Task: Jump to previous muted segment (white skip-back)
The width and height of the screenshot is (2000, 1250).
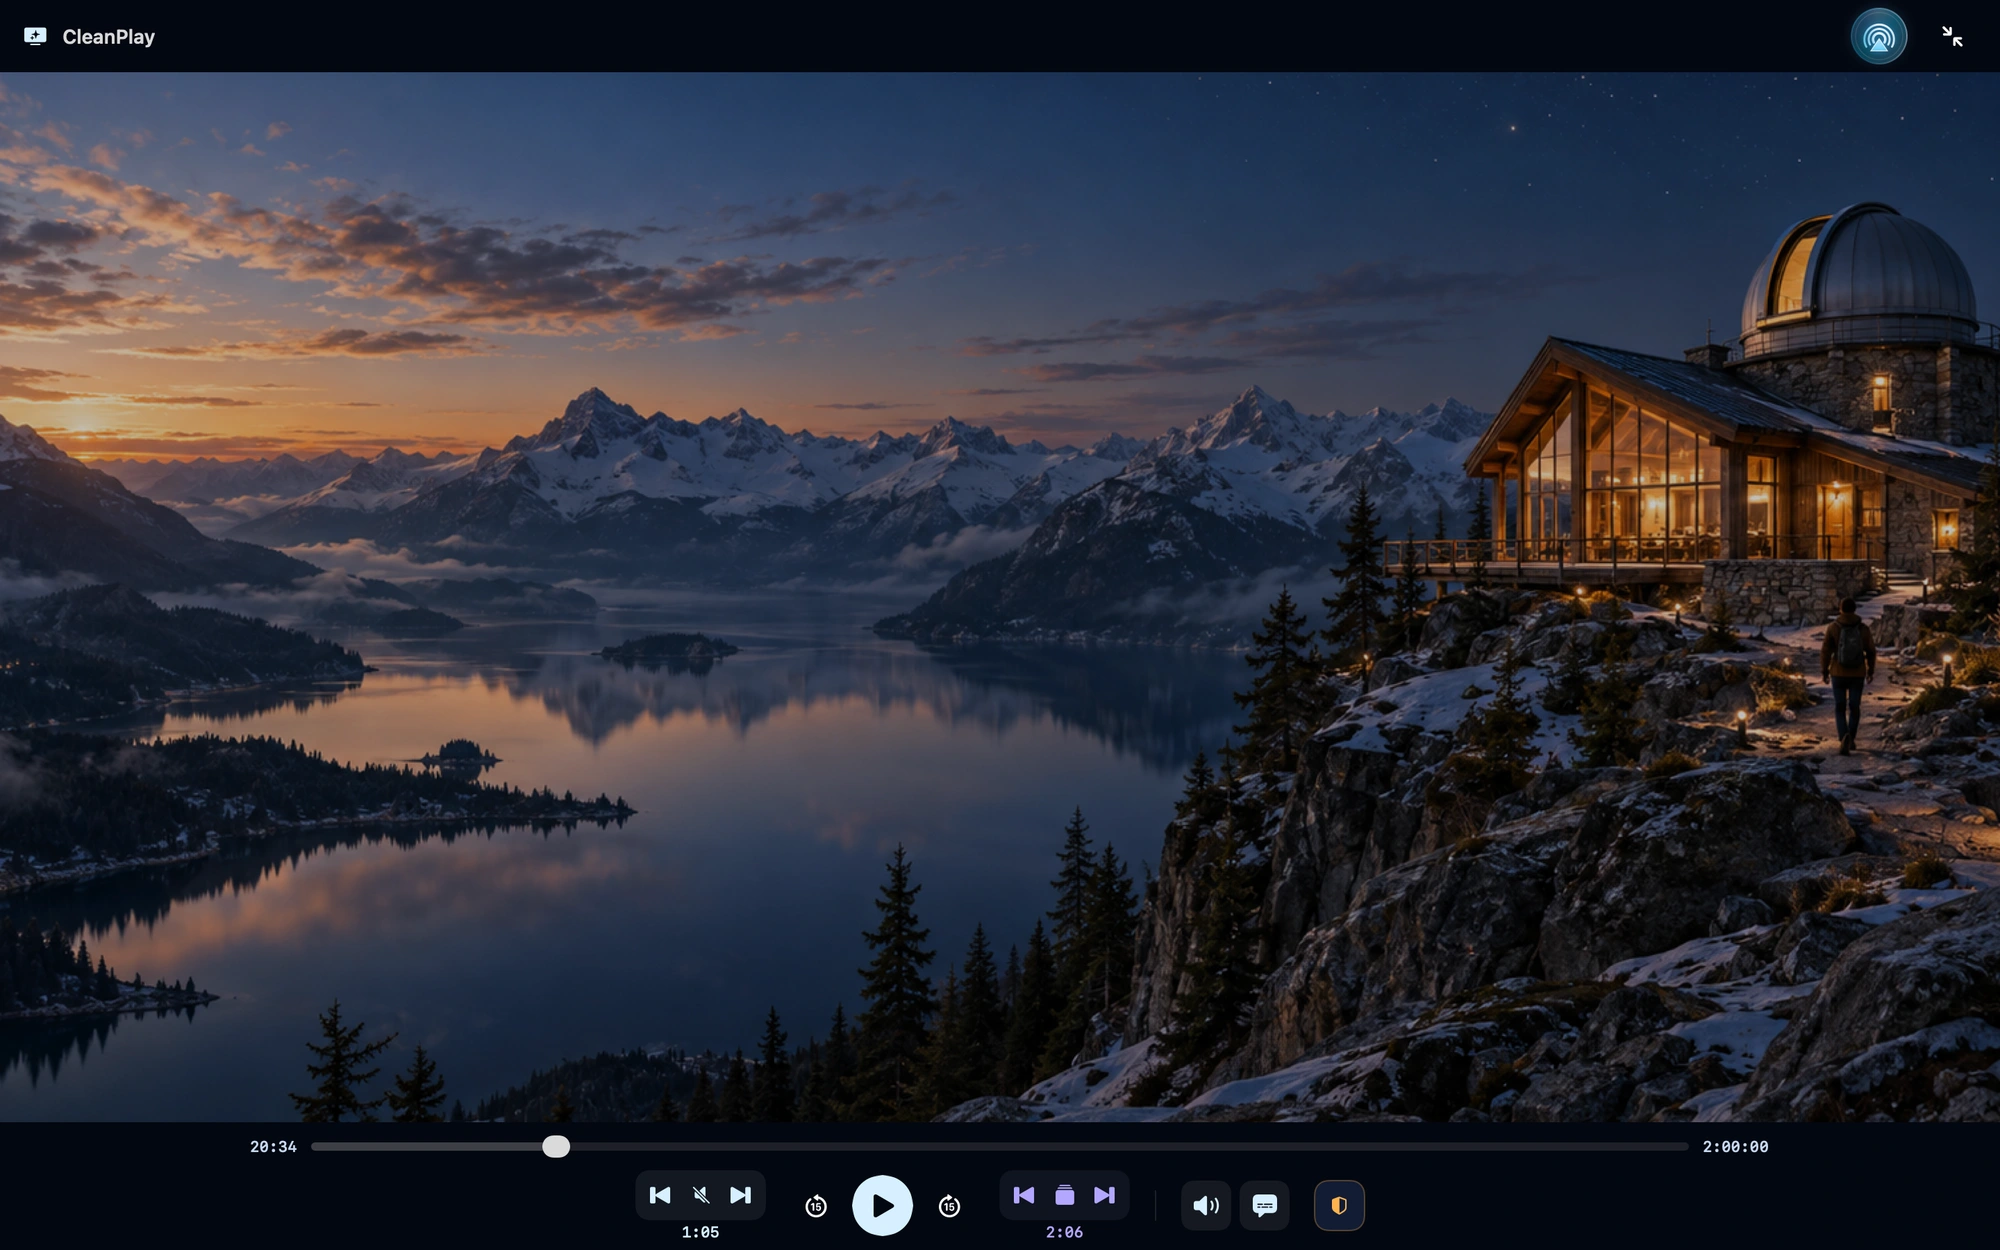Action: [x=660, y=1195]
